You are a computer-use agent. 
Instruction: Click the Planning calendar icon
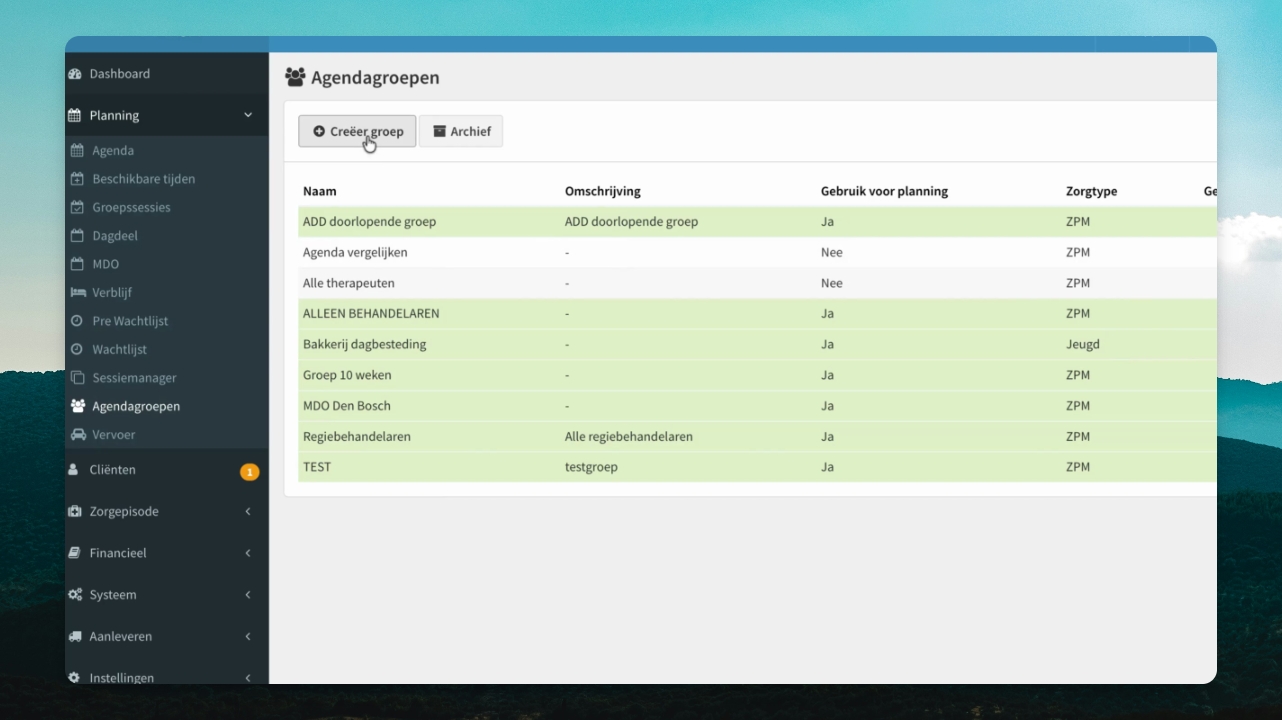(x=75, y=116)
